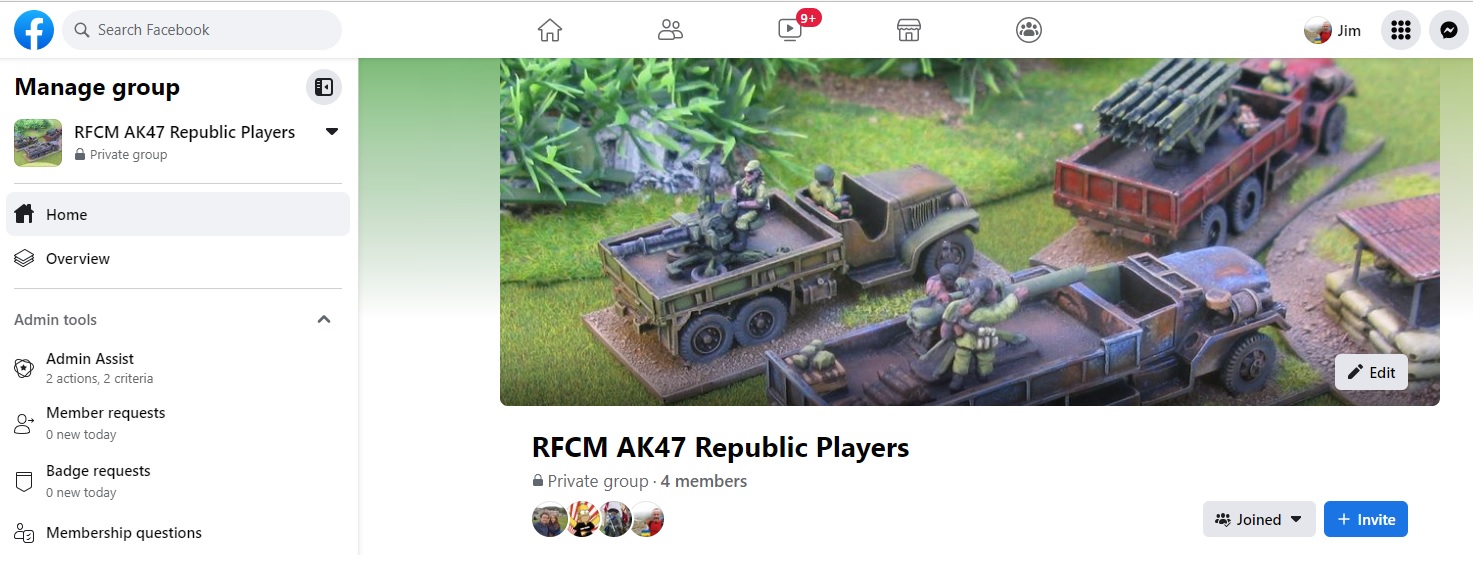1473x584 pixels.
Task: Edit the group cover photo
Action: [1371, 372]
